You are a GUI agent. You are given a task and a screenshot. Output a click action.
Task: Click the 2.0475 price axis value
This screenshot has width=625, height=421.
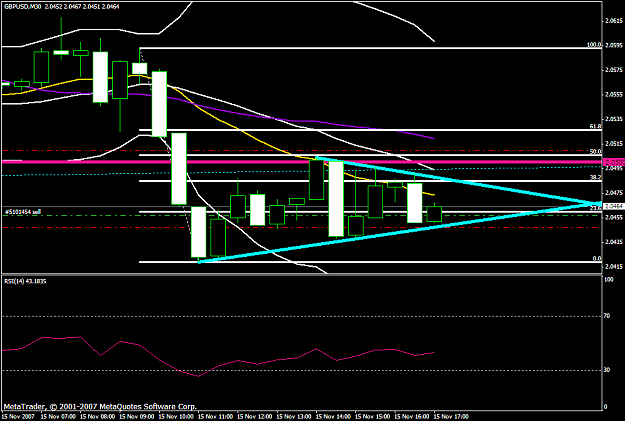pyautogui.click(x=613, y=193)
